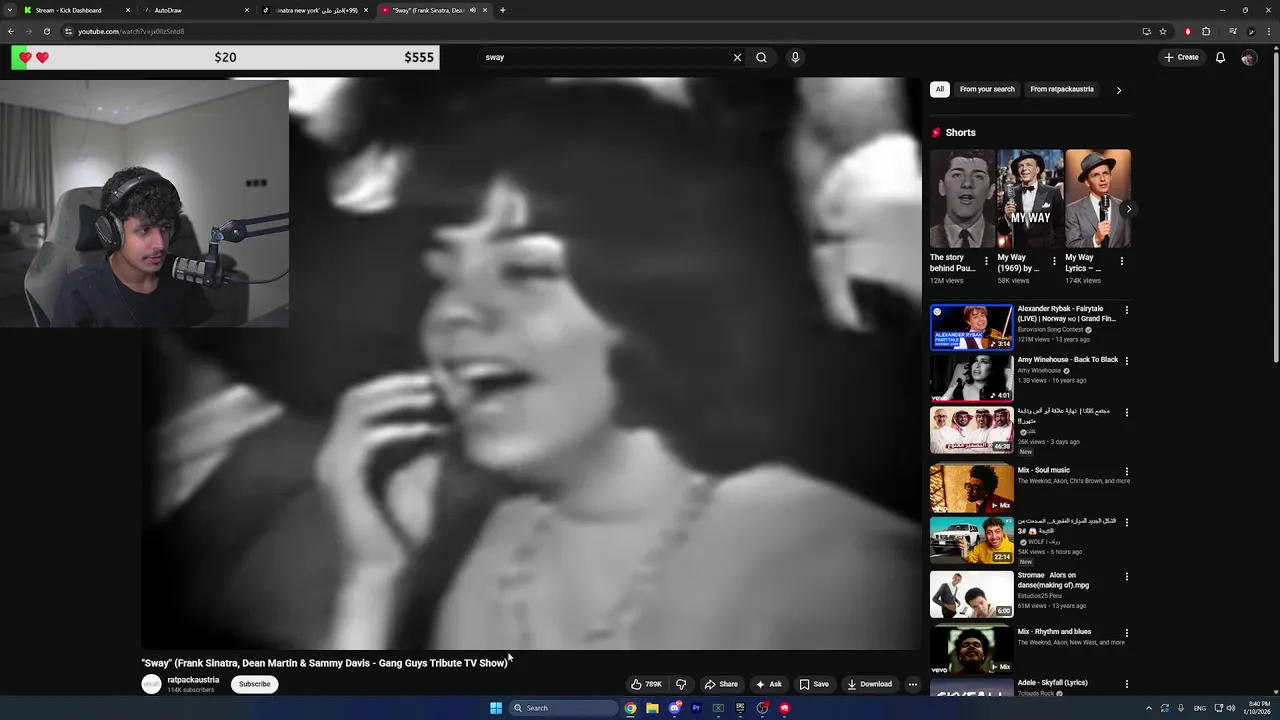
Task: Open options for Alexander Rybak Fairytale video
Action: click(x=1127, y=310)
